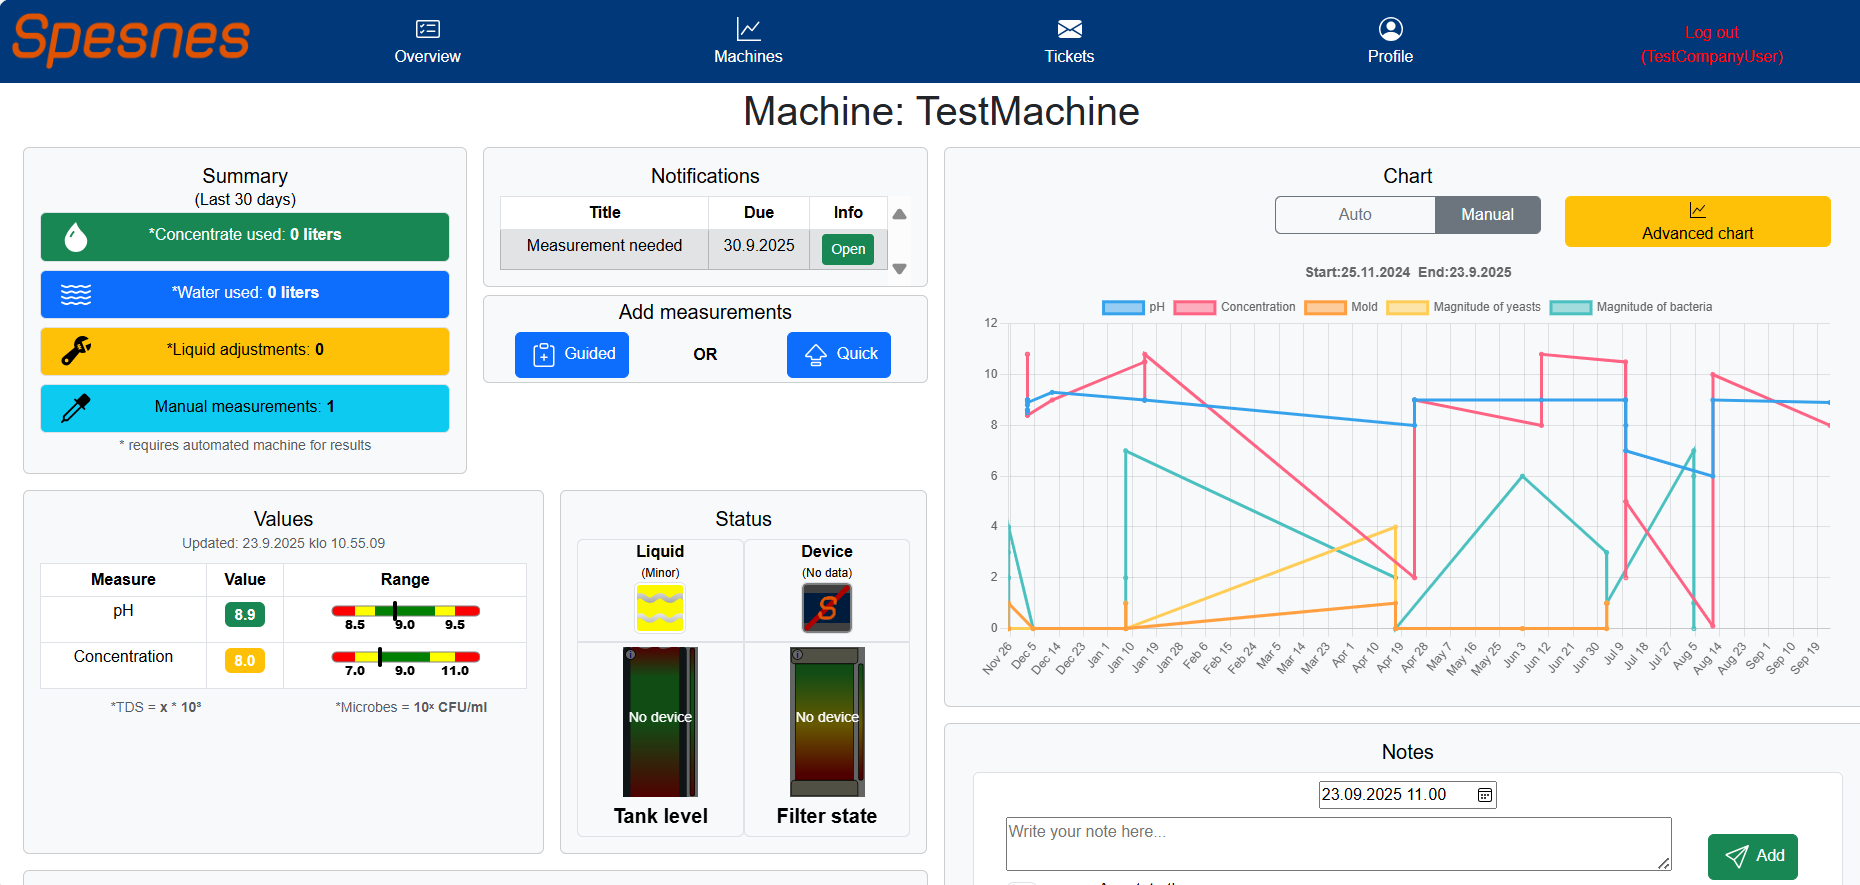The width and height of the screenshot is (1860, 885).
Task: Click the Spesnes logo
Action: 131,40
